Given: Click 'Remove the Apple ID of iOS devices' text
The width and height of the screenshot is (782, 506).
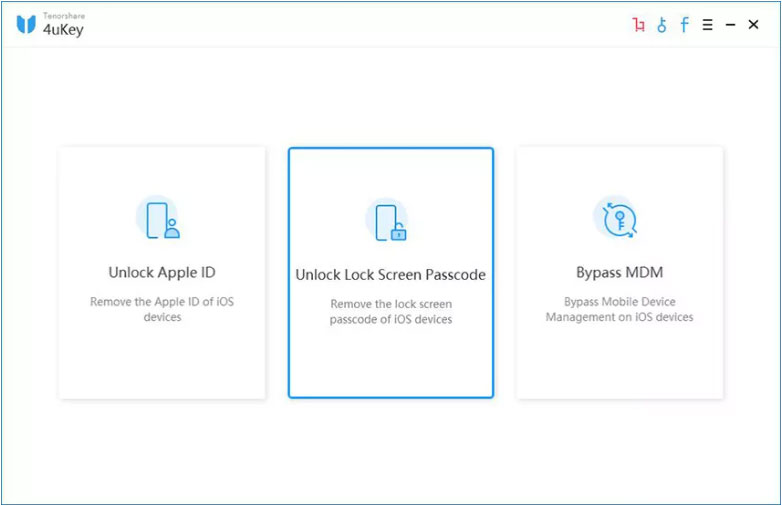Looking at the screenshot, I should 162,309.
